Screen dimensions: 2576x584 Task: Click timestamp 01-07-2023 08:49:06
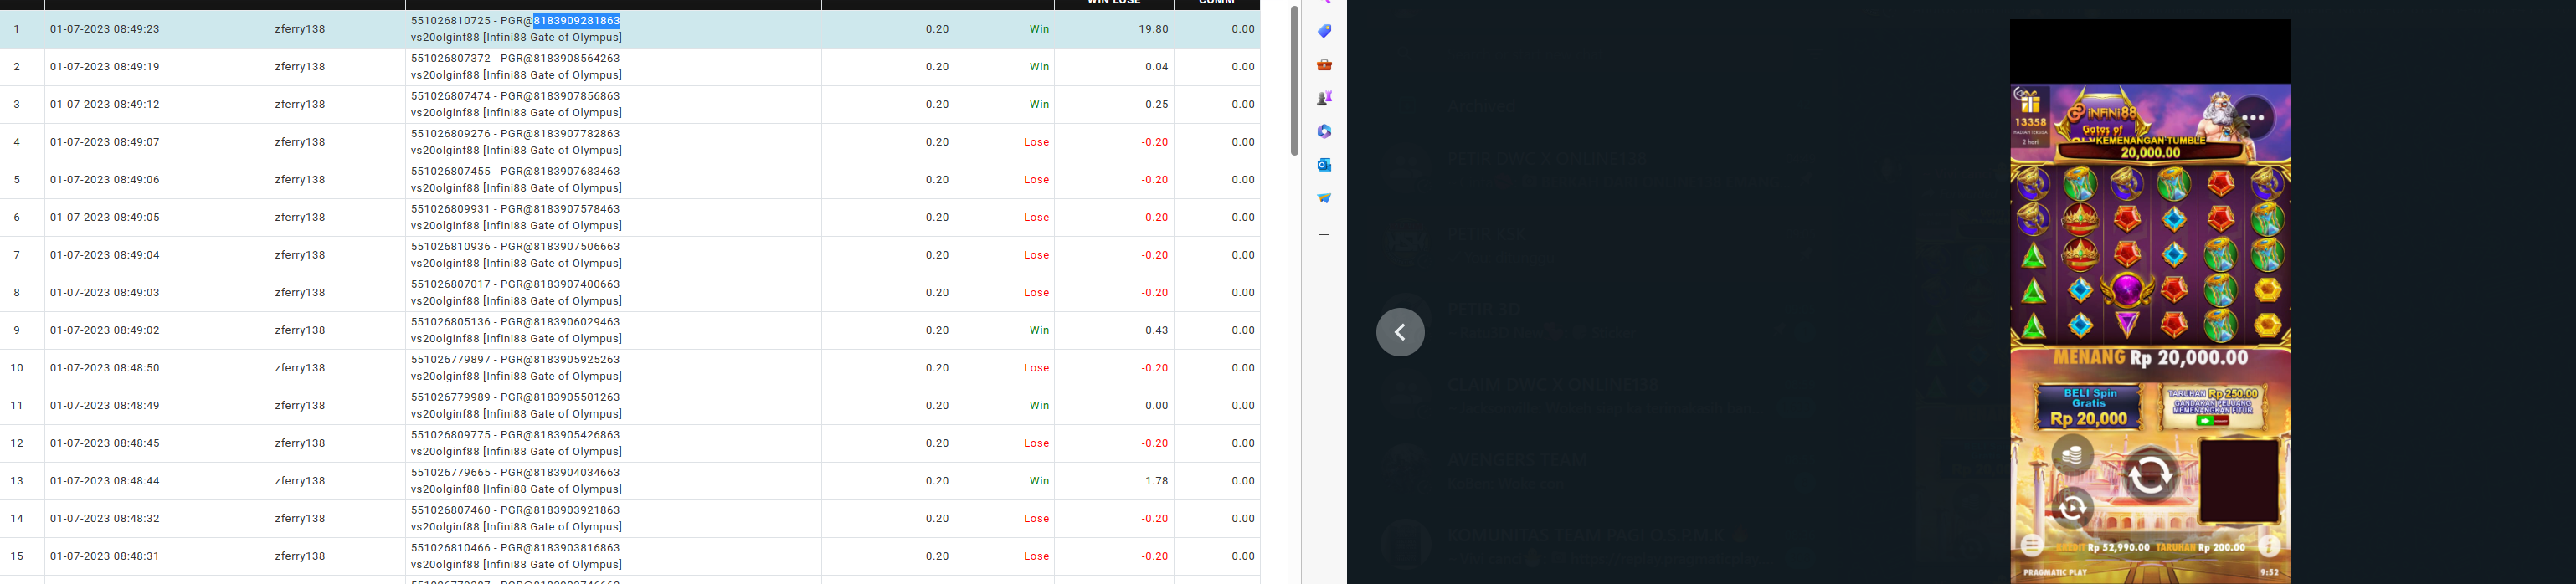coord(105,180)
